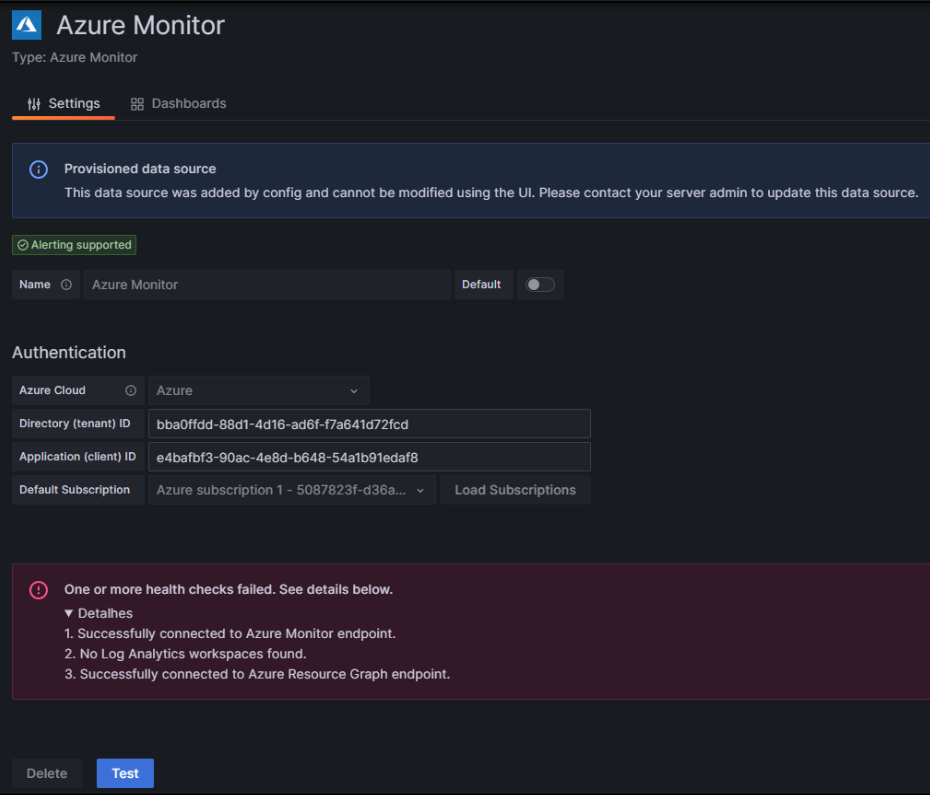Open the Azure Cloud dropdown
This screenshot has height=795, width=930.
[x=259, y=390]
